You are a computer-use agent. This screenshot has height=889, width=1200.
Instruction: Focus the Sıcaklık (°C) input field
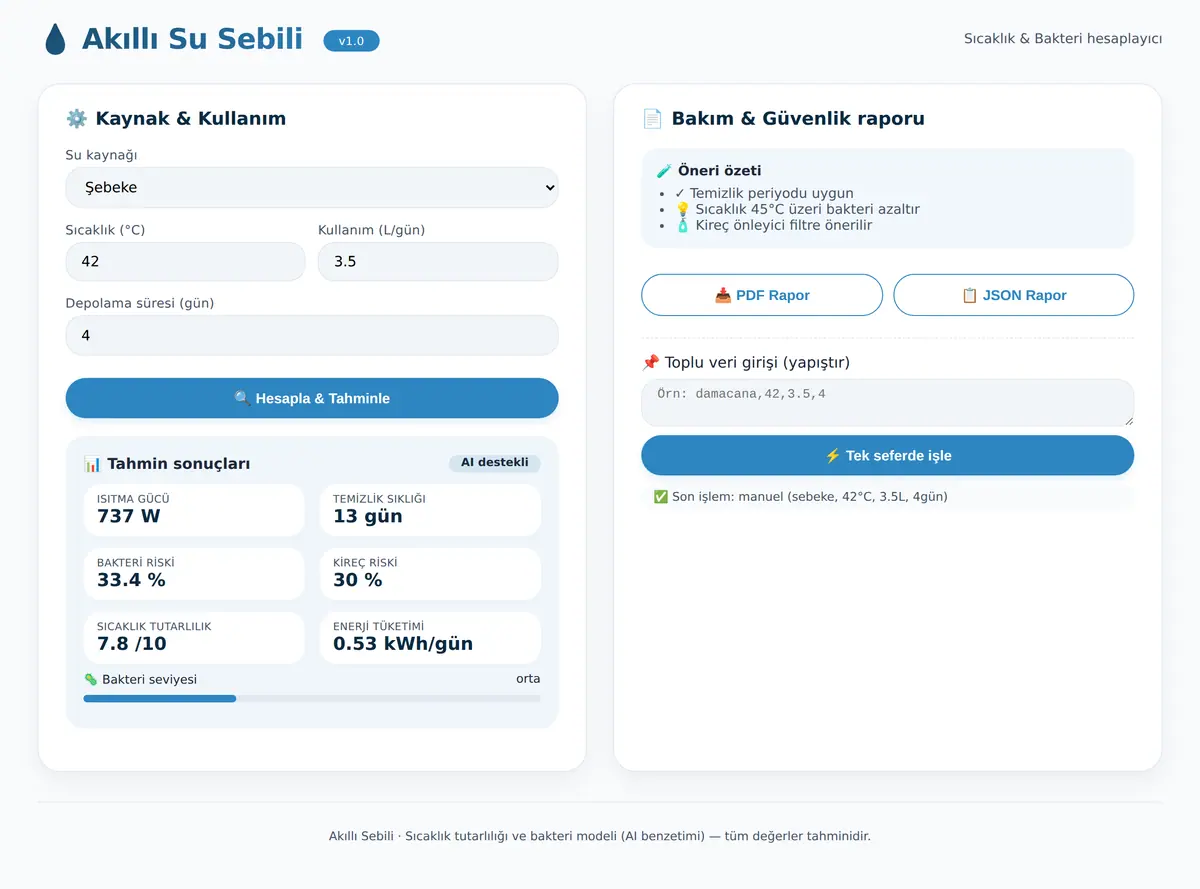[x=186, y=262]
